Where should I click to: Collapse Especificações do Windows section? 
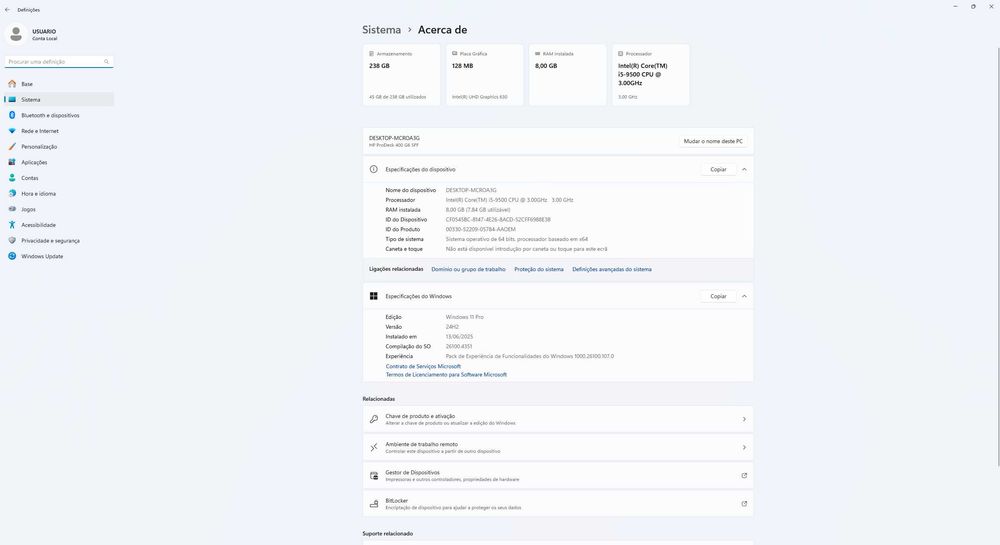(744, 296)
